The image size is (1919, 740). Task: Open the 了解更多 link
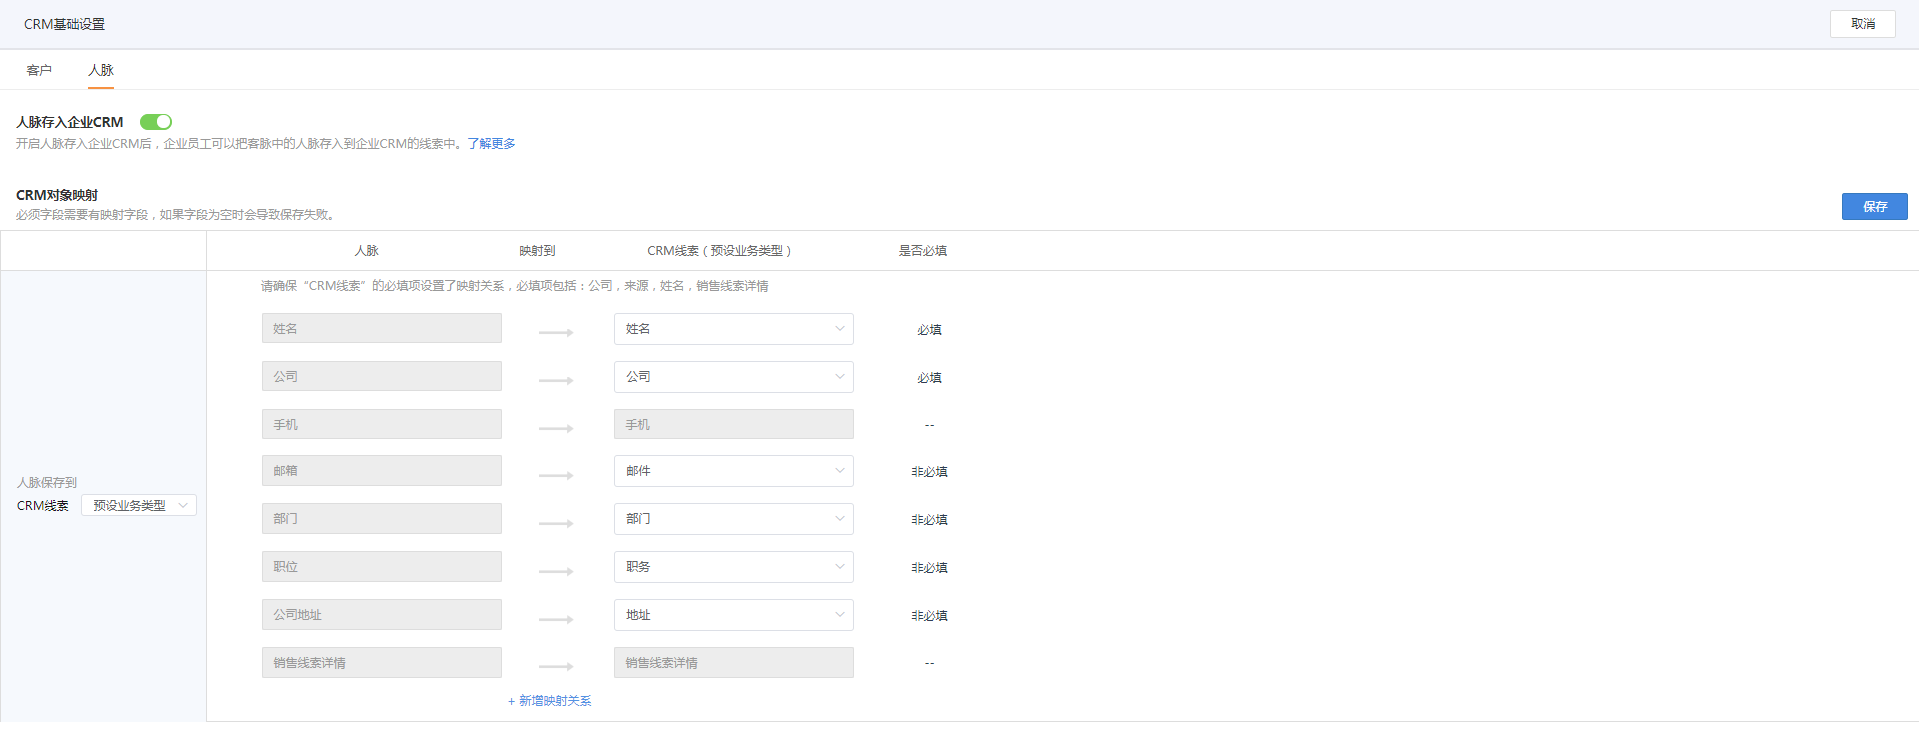[x=491, y=144]
